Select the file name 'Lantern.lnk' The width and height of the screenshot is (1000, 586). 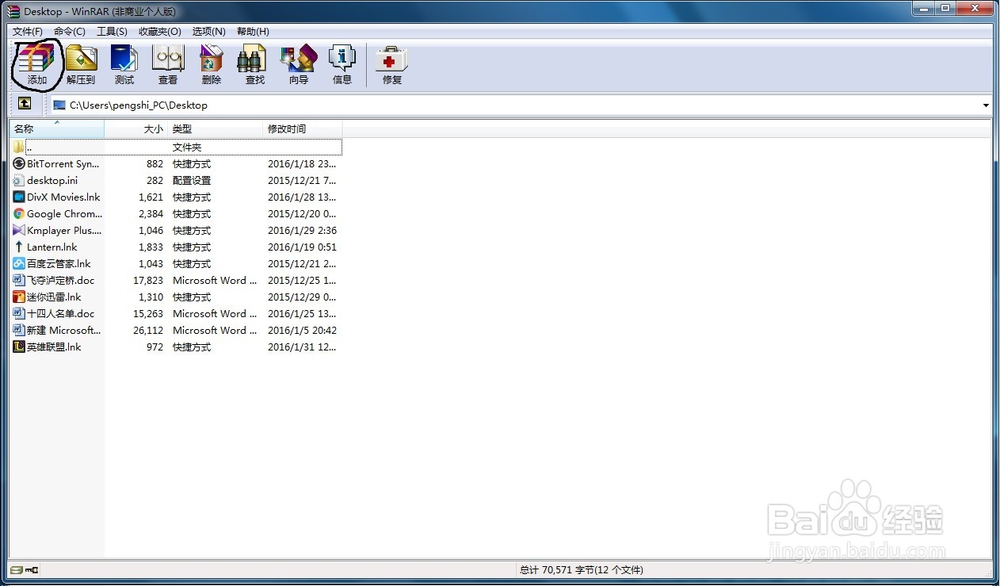pos(52,247)
